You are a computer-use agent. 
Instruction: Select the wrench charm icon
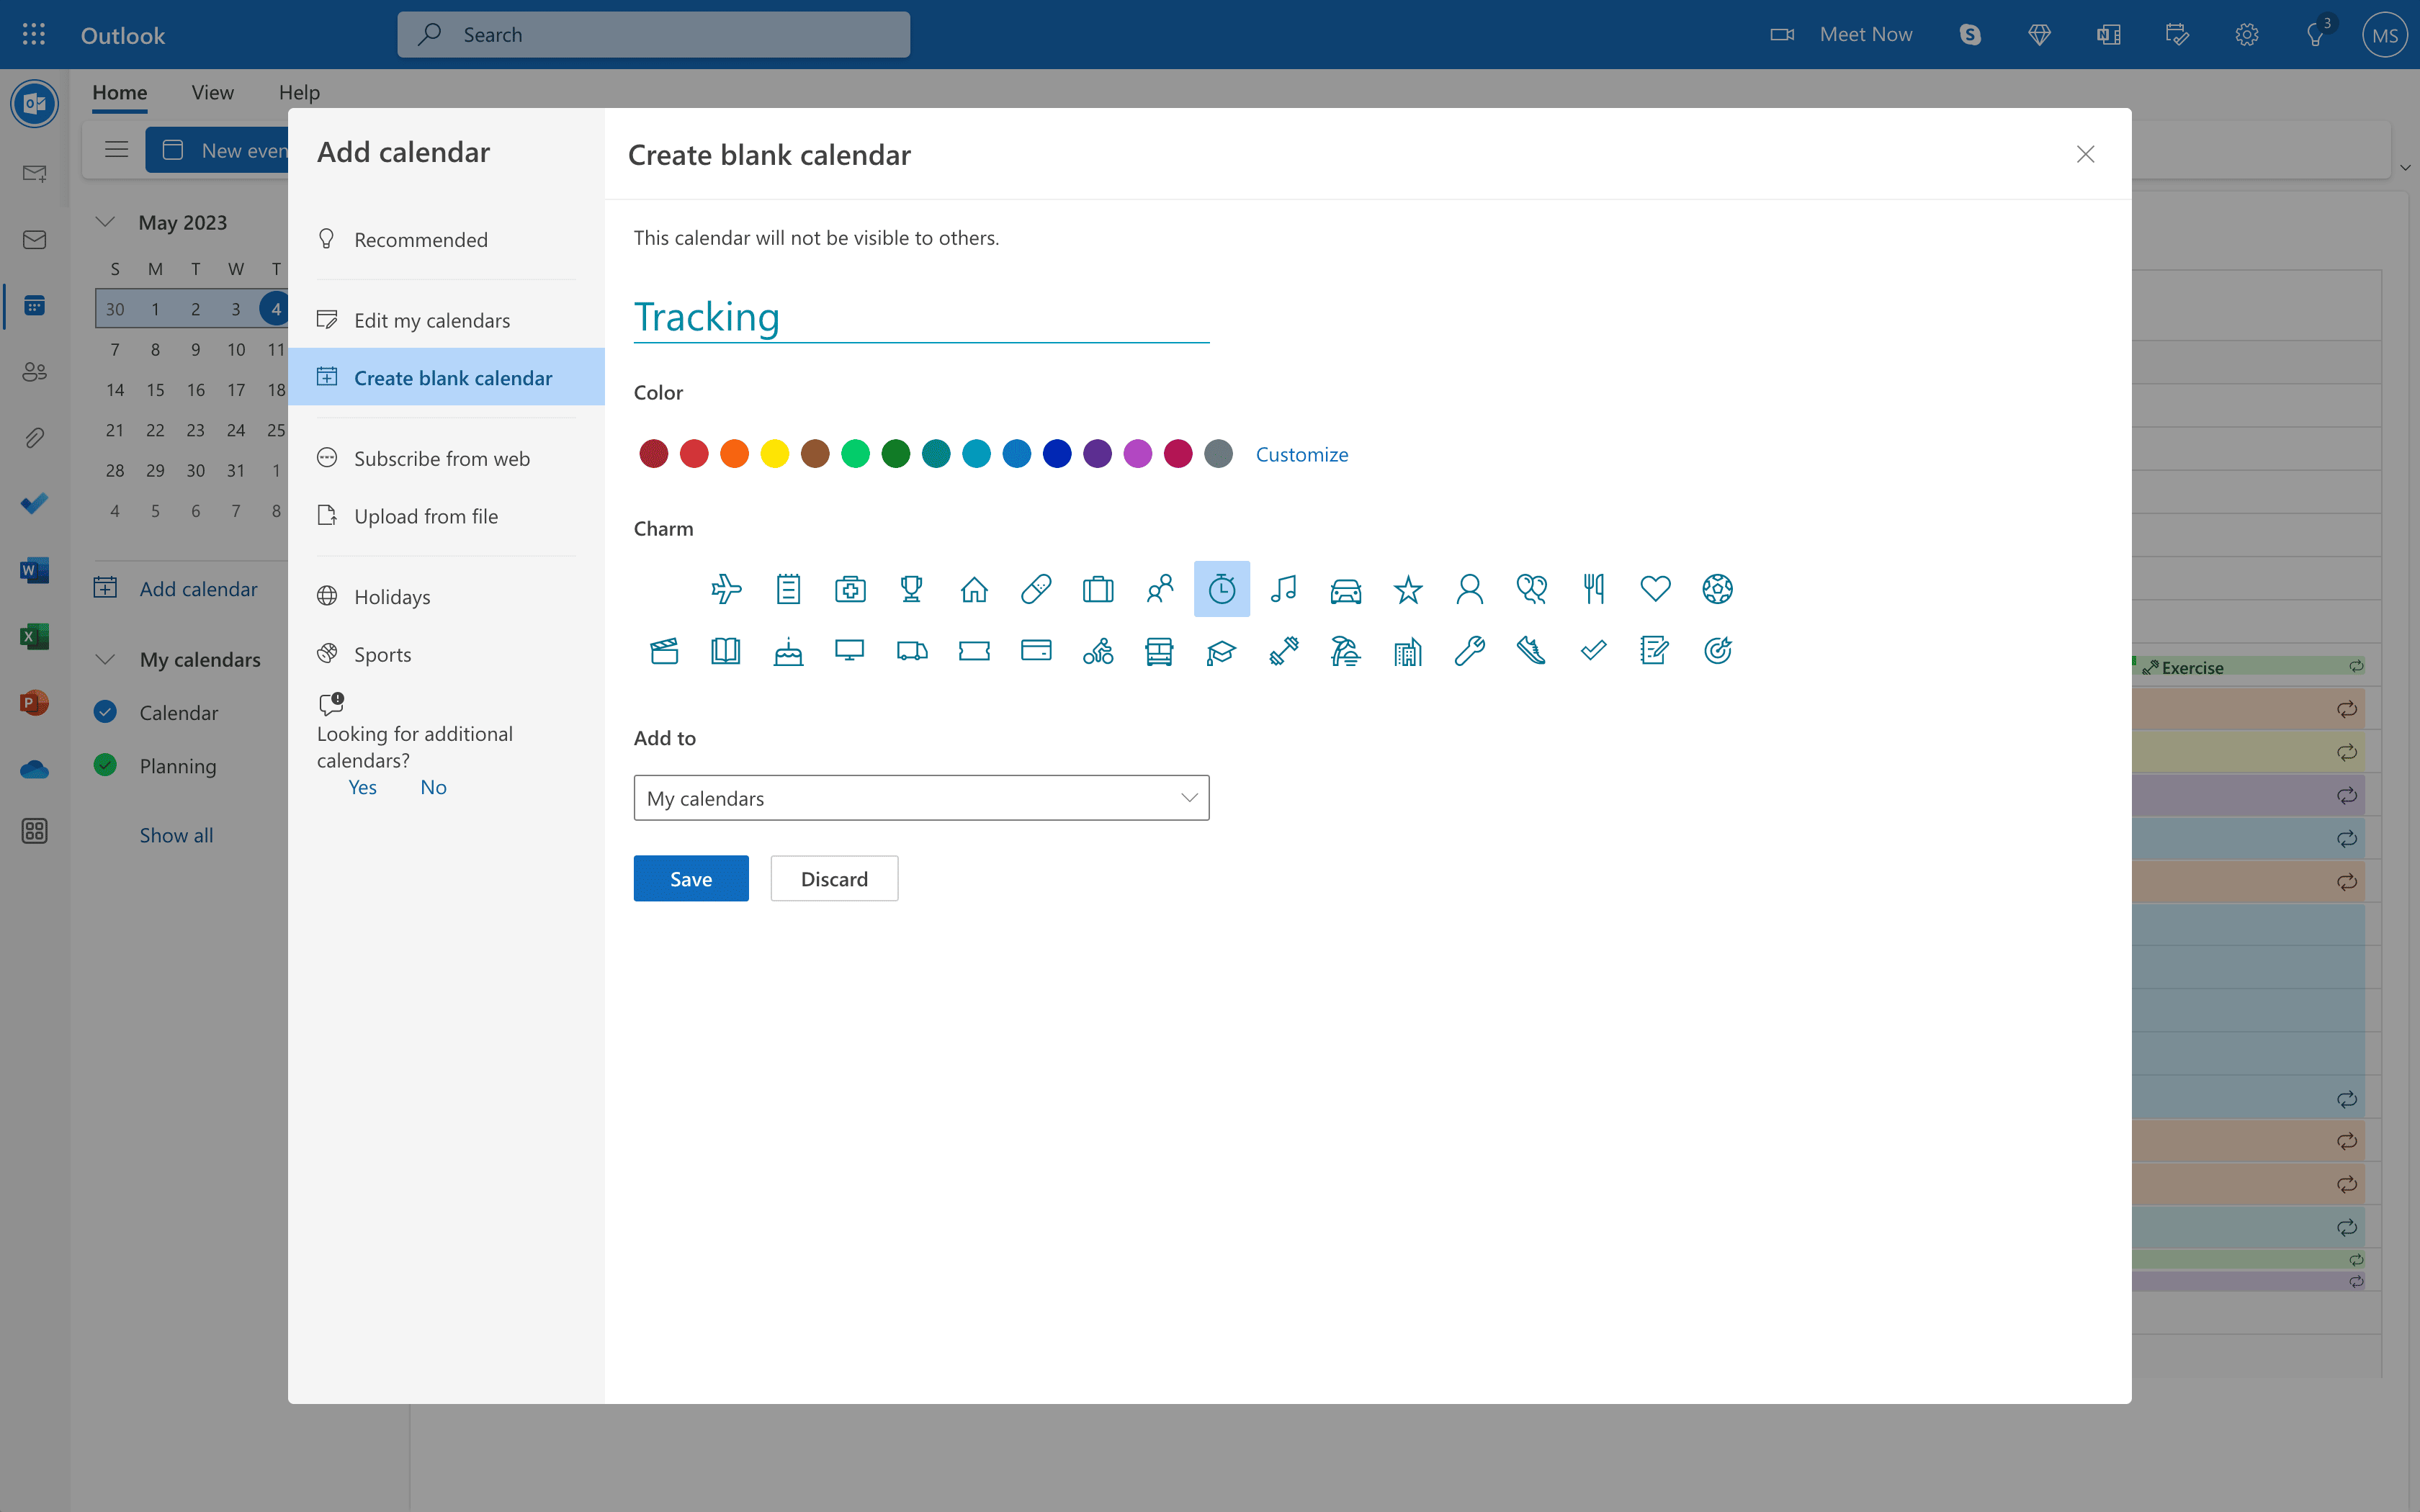pos(1468,650)
